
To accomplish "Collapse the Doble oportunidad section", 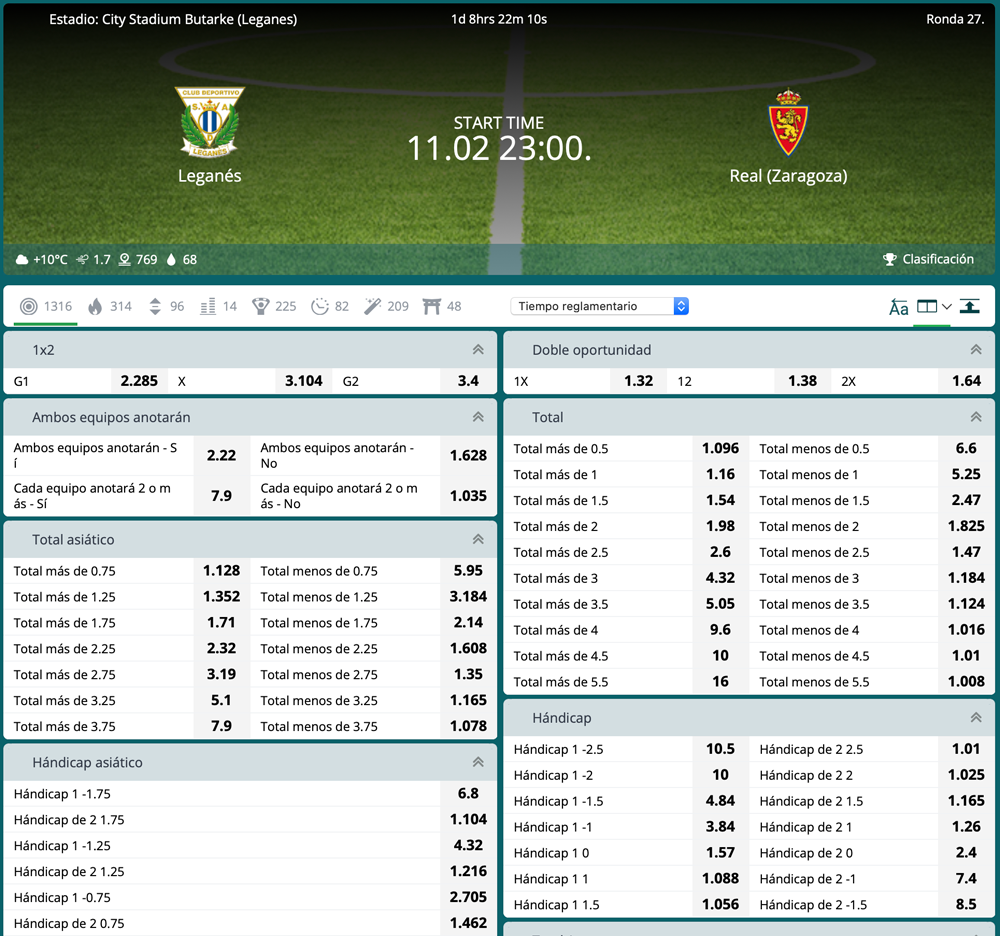I will click(x=976, y=349).
